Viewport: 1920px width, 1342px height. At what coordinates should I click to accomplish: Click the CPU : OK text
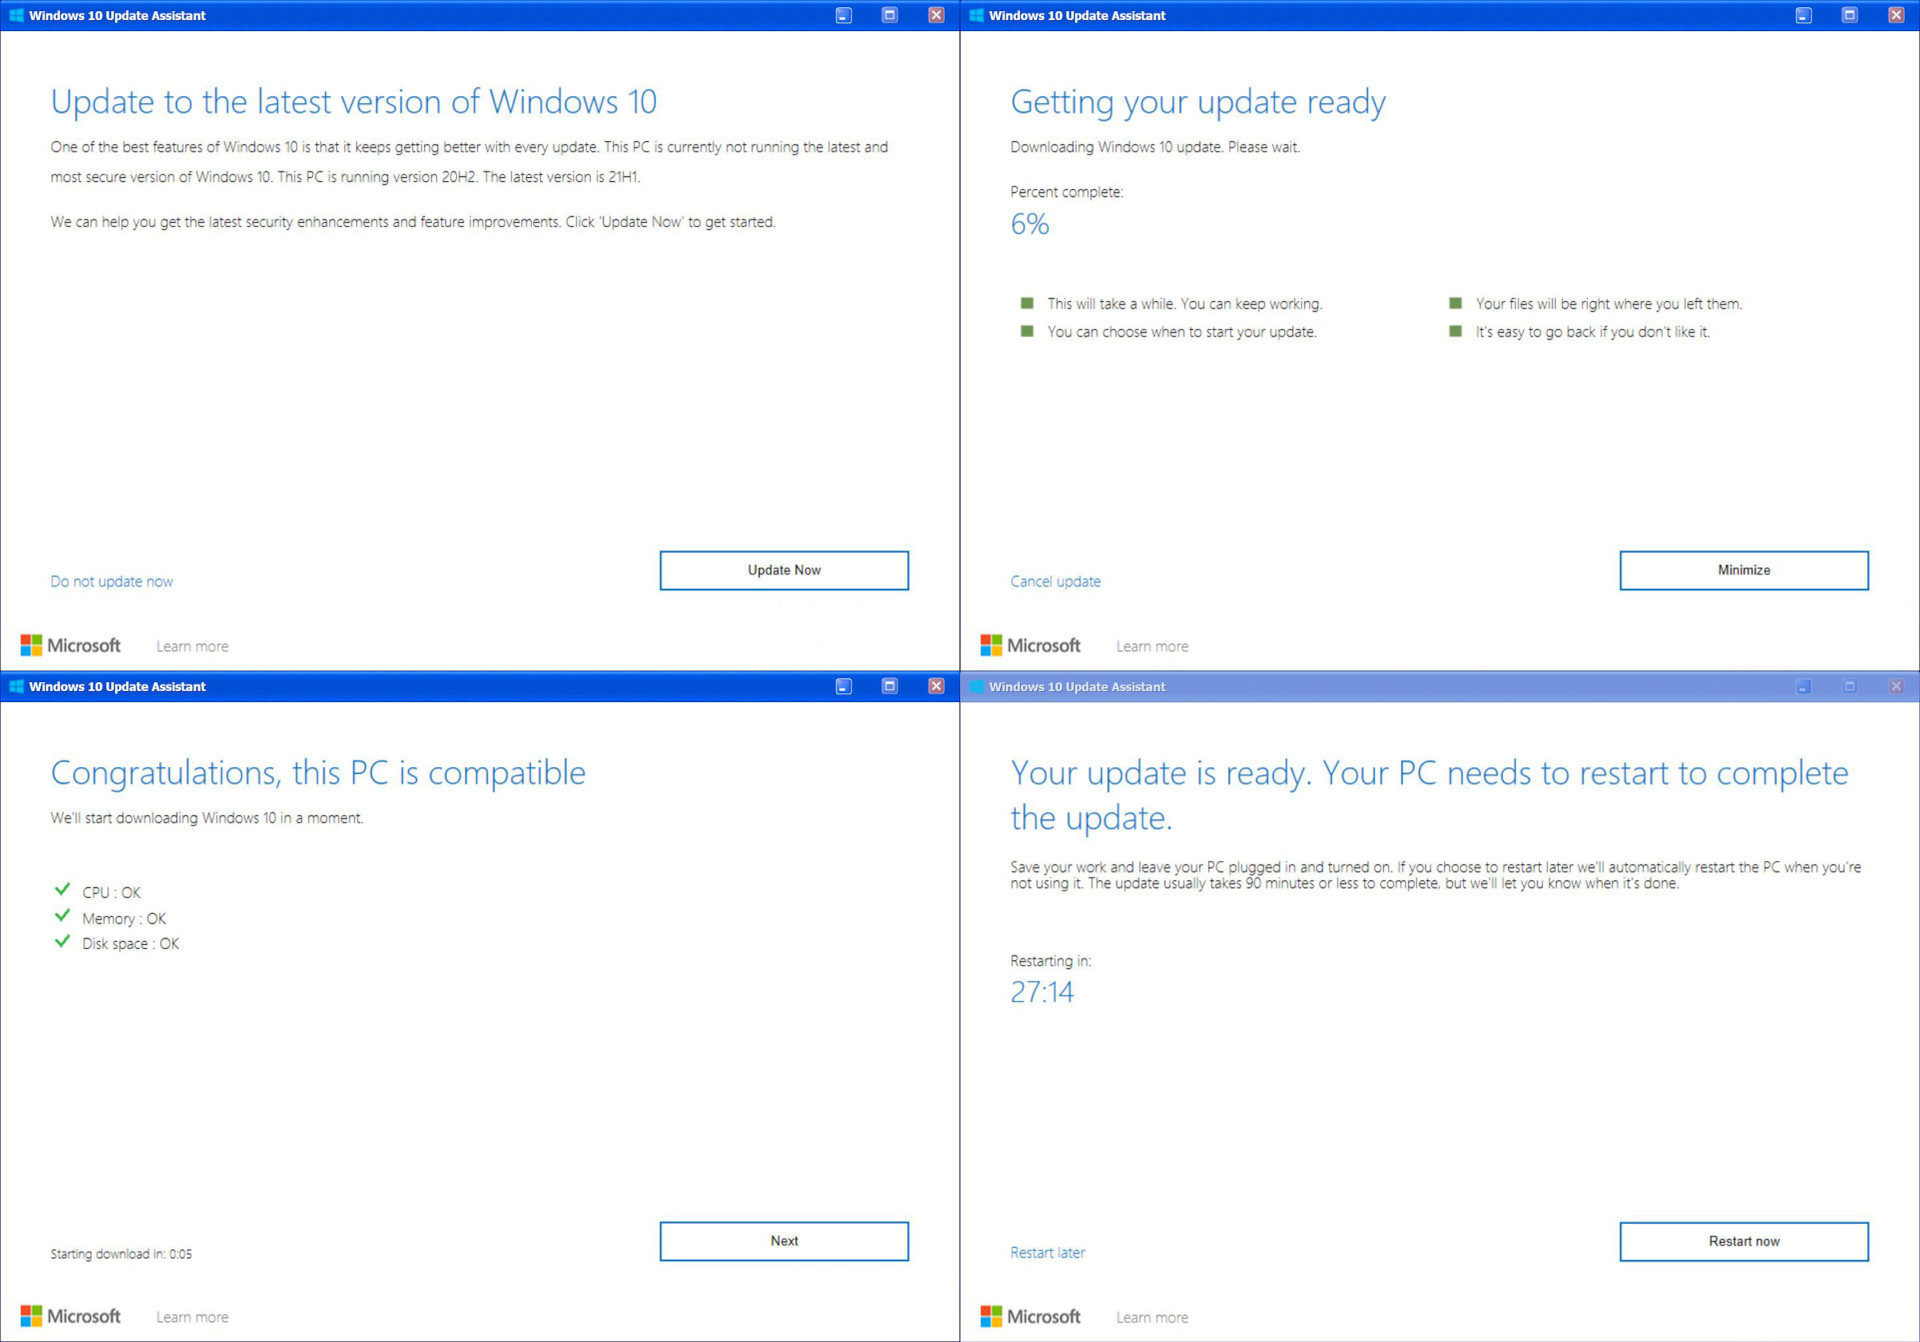coord(112,892)
